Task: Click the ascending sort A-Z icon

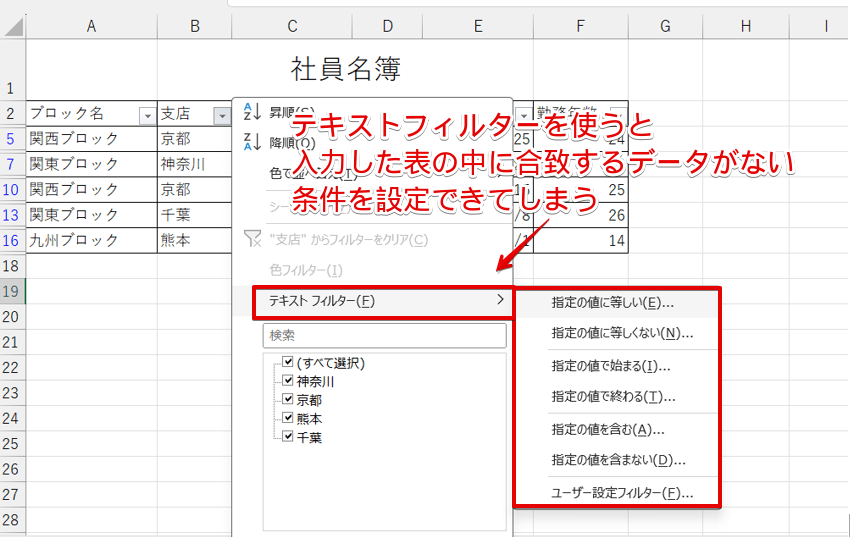Action: [252, 112]
